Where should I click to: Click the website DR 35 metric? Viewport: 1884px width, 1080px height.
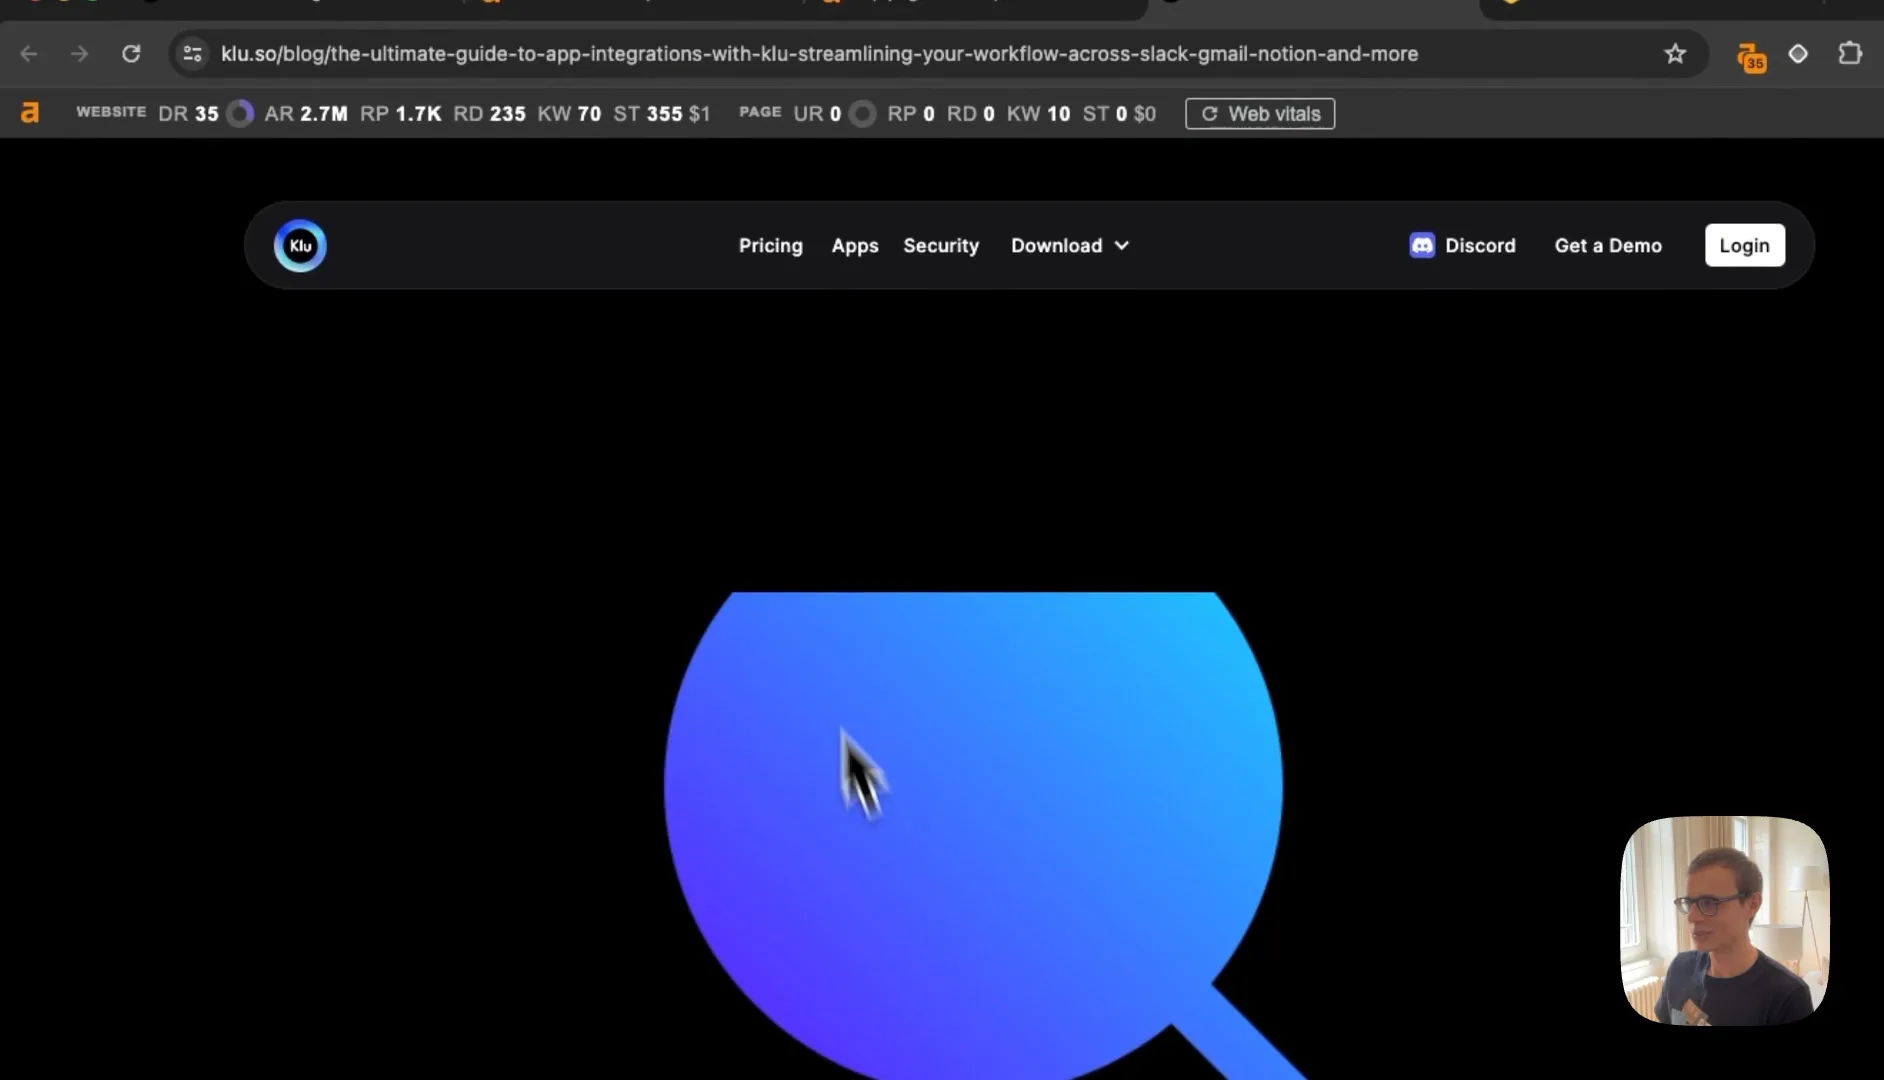pos(188,114)
